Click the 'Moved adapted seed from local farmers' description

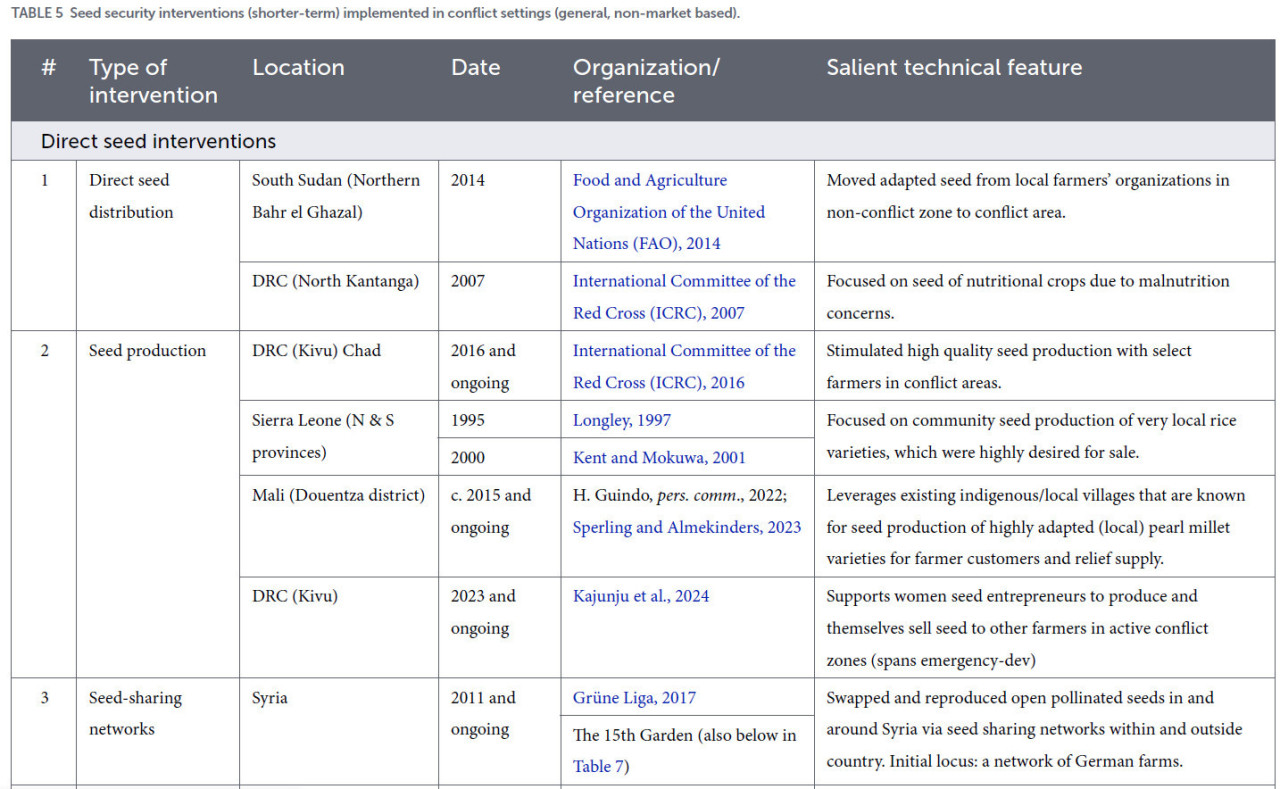pyautogui.click(x=1028, y=196)
